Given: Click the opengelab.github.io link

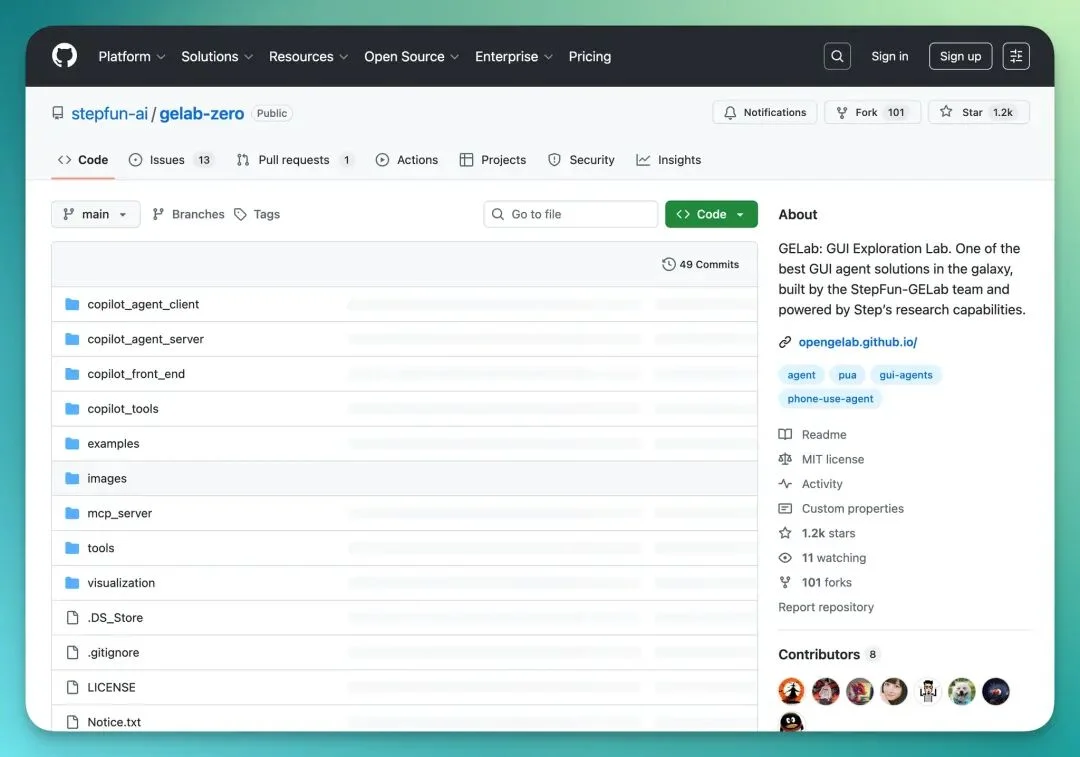Looking at the screenshot, I should tap(857, 342).
